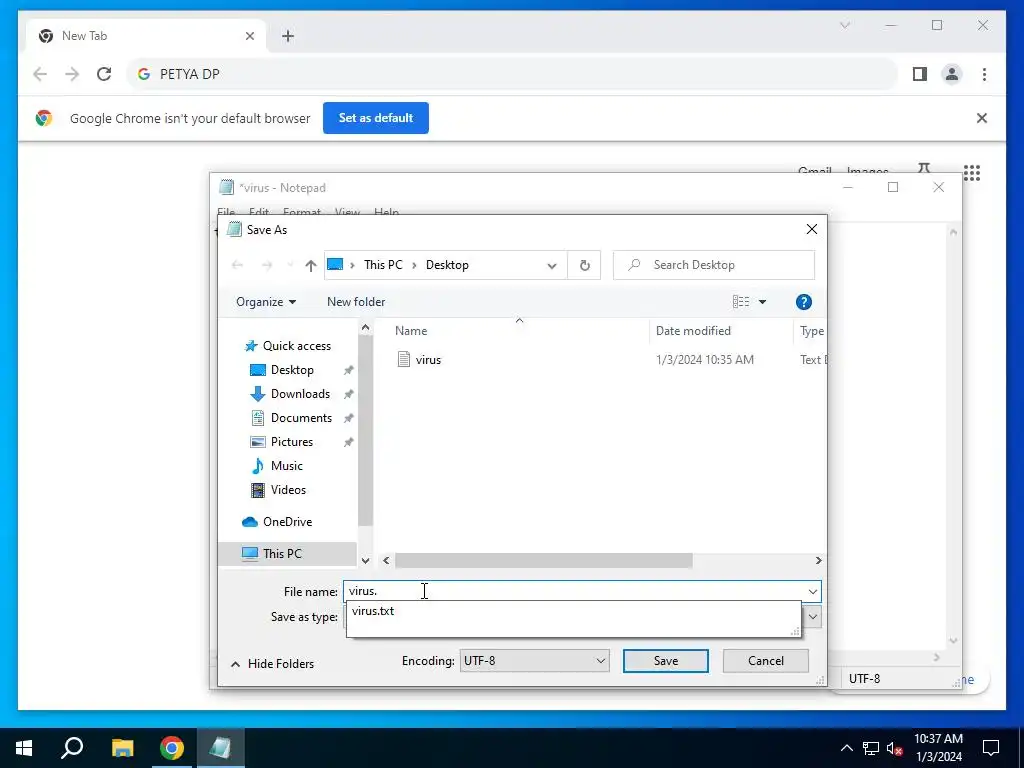Select Pictures in the navigation pane
1024x768 pixels.
point(291,442)
